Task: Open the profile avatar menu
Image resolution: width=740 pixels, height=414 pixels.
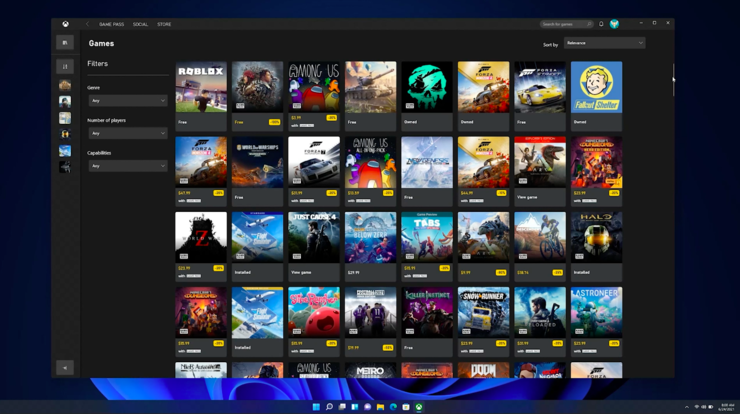Action: [x=615, y=24]
